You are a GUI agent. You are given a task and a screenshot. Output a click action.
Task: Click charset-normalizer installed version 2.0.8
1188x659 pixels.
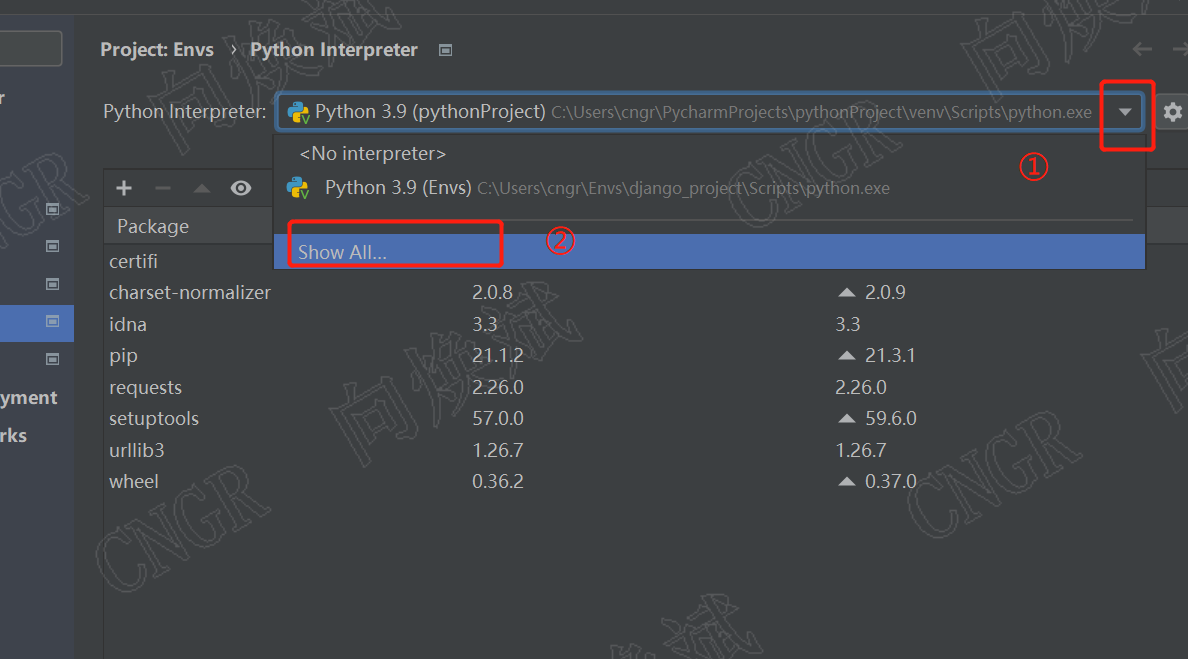click(492, 292)
